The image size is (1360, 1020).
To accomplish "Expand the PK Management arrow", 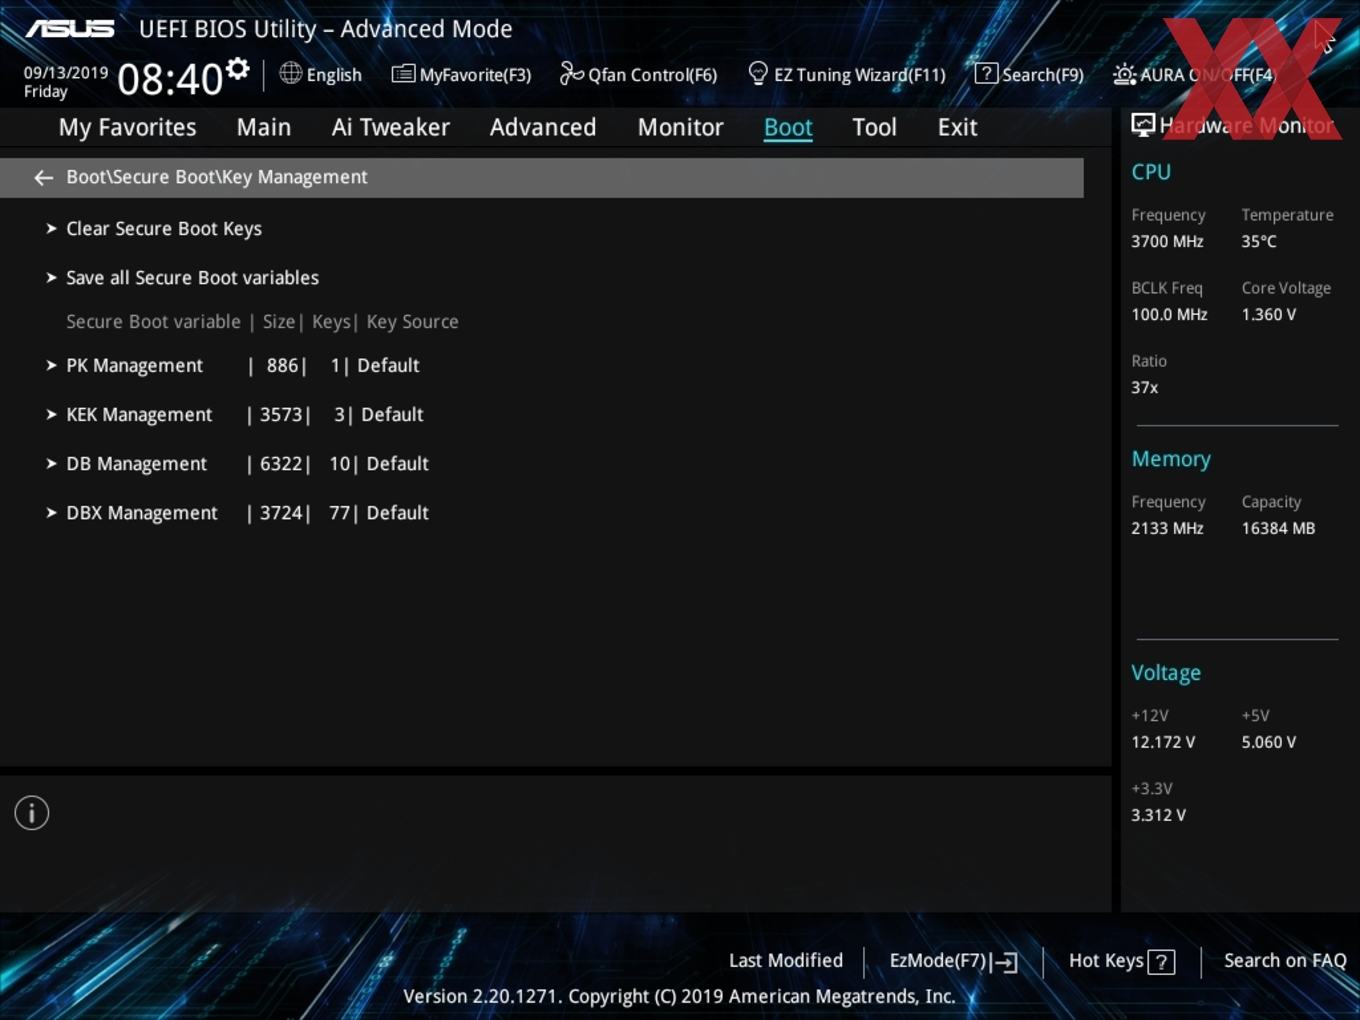I will [x=51, y=365].
